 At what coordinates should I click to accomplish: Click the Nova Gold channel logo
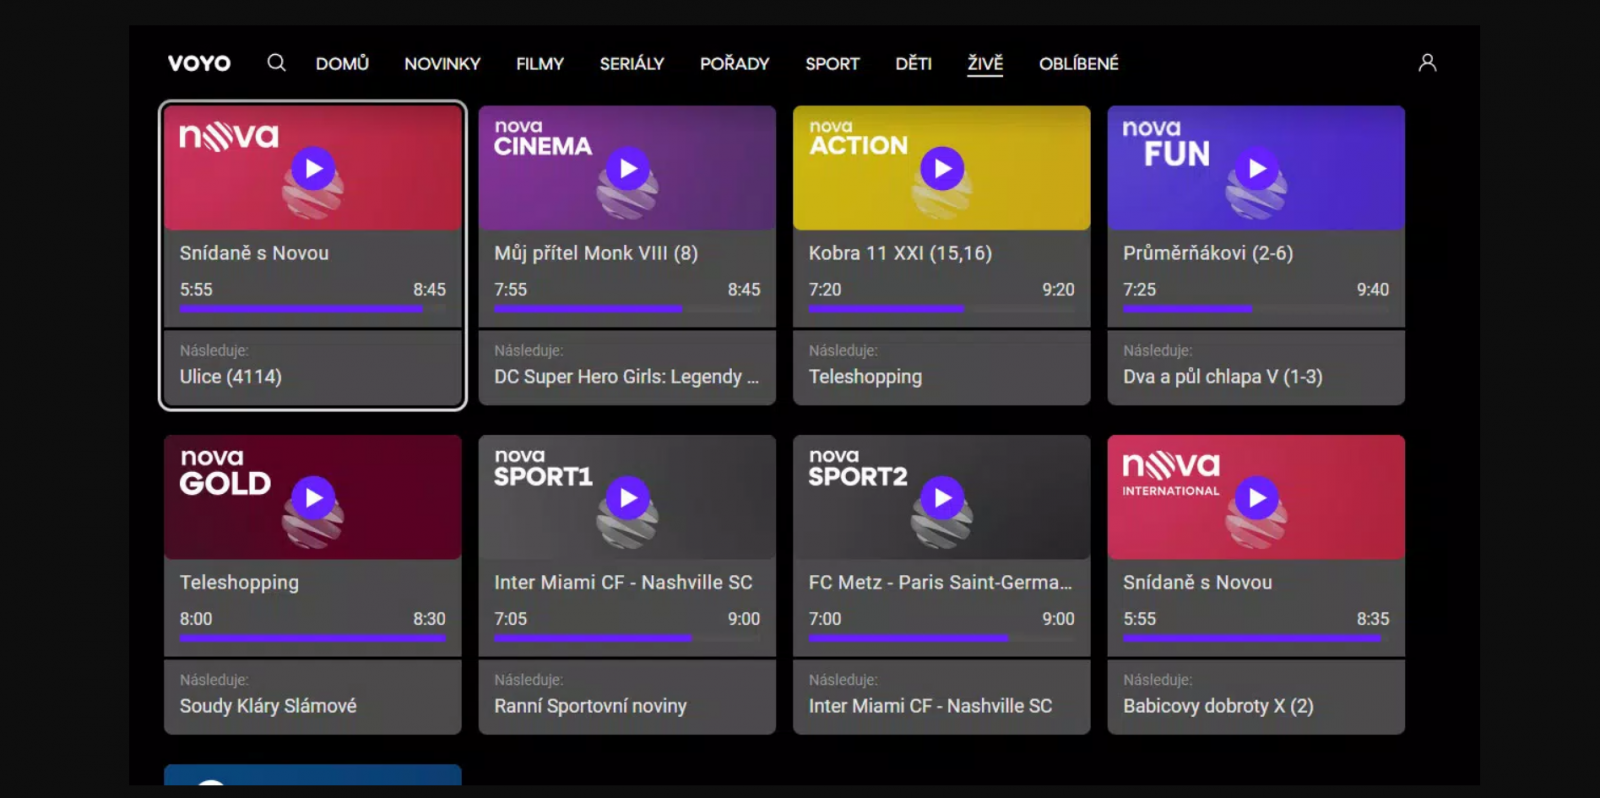click(x=225, y=472)
